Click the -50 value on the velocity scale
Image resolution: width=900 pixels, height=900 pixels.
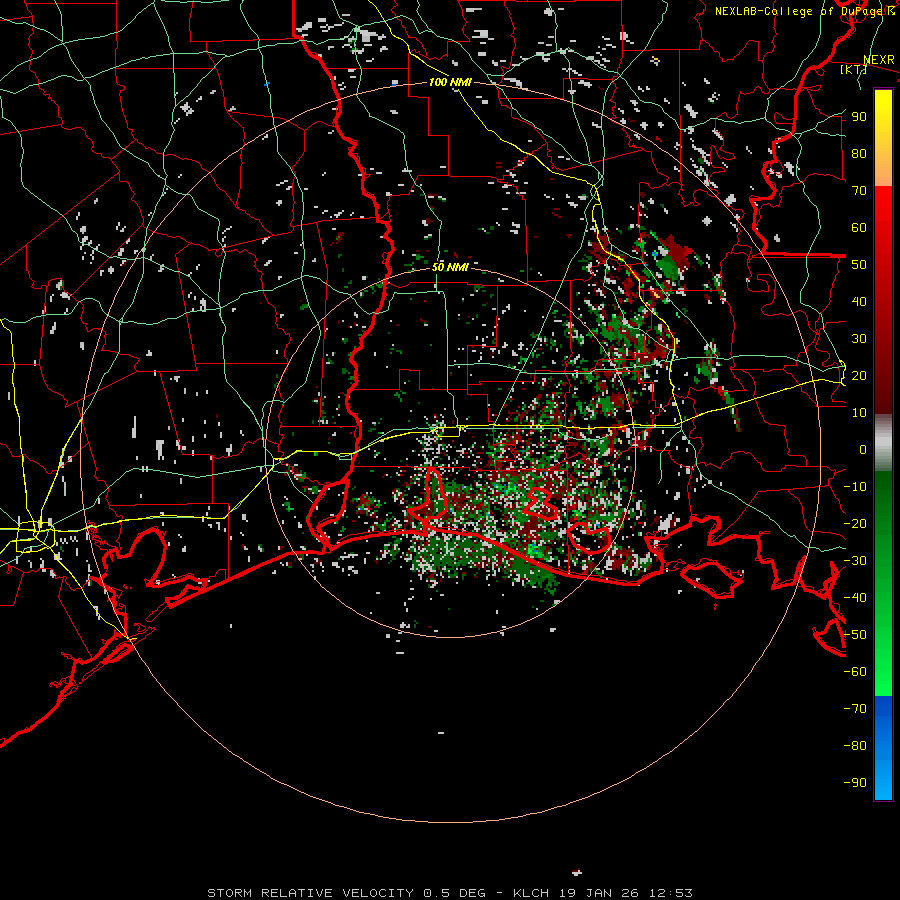coord(855,635)
